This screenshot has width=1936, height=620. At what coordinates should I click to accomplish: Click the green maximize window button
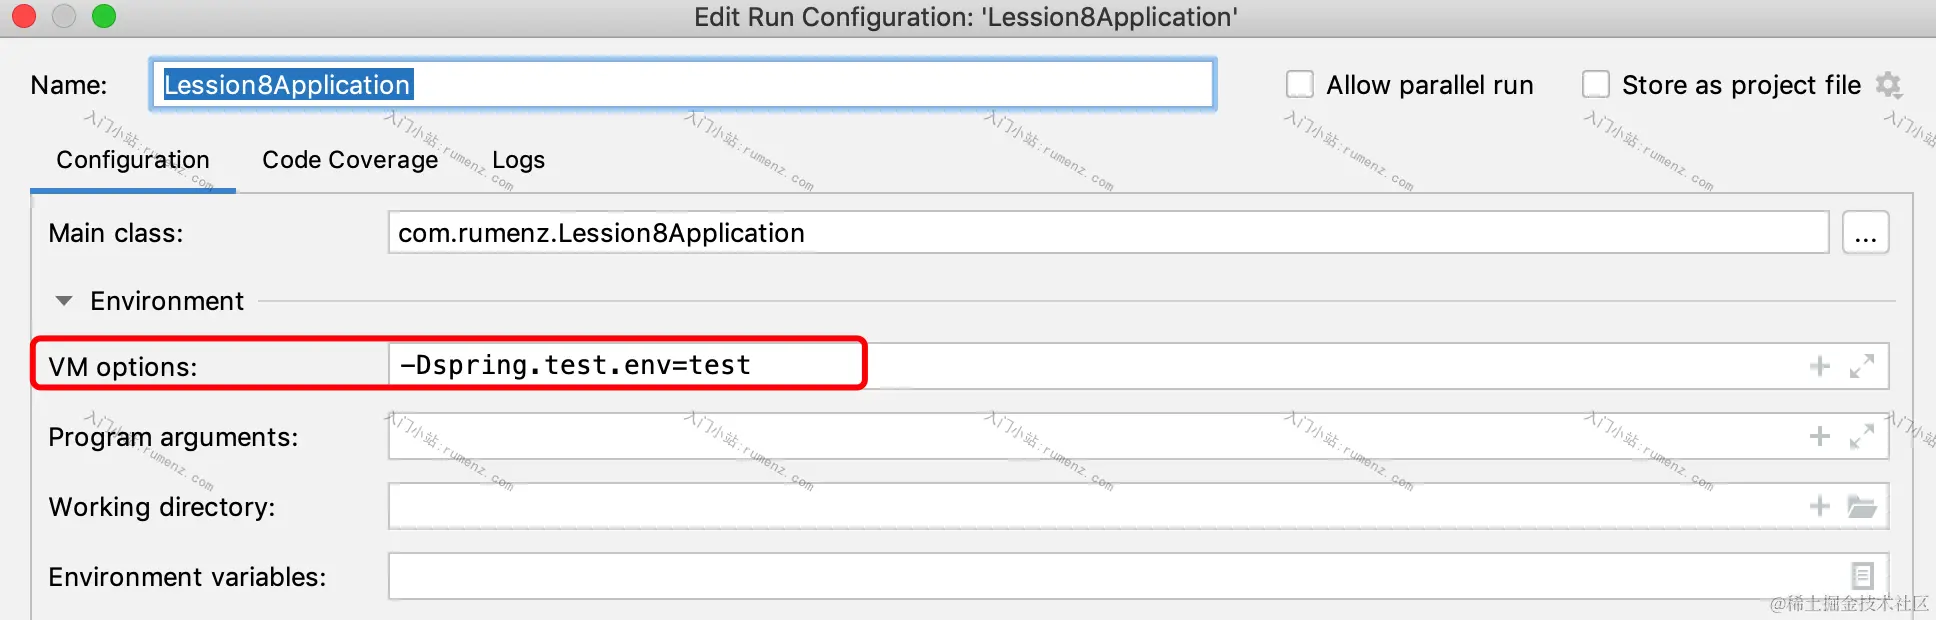point(104,16)
